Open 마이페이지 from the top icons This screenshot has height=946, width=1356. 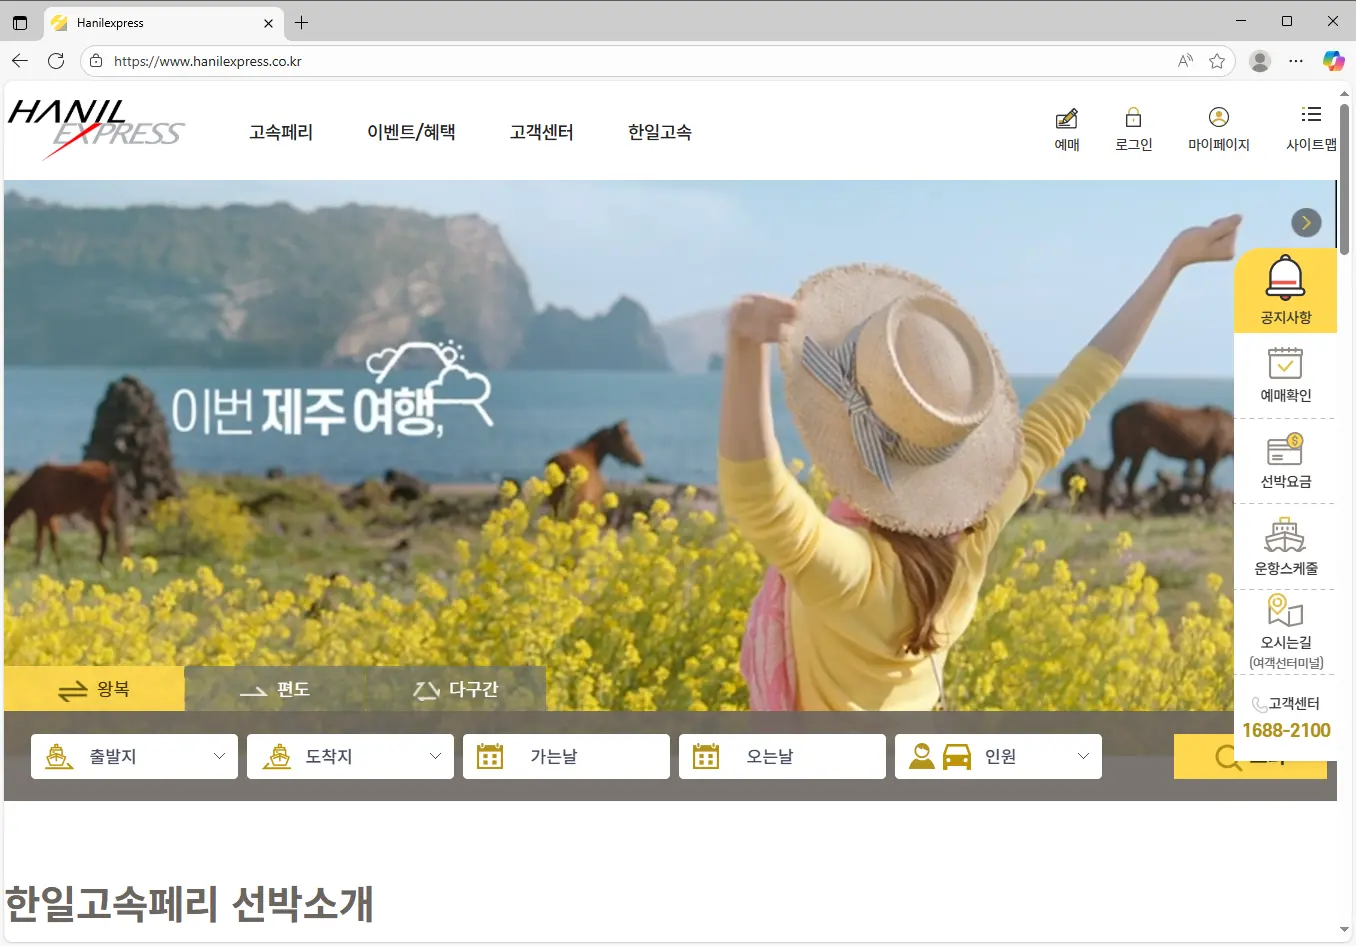[x=1218, y=128]
